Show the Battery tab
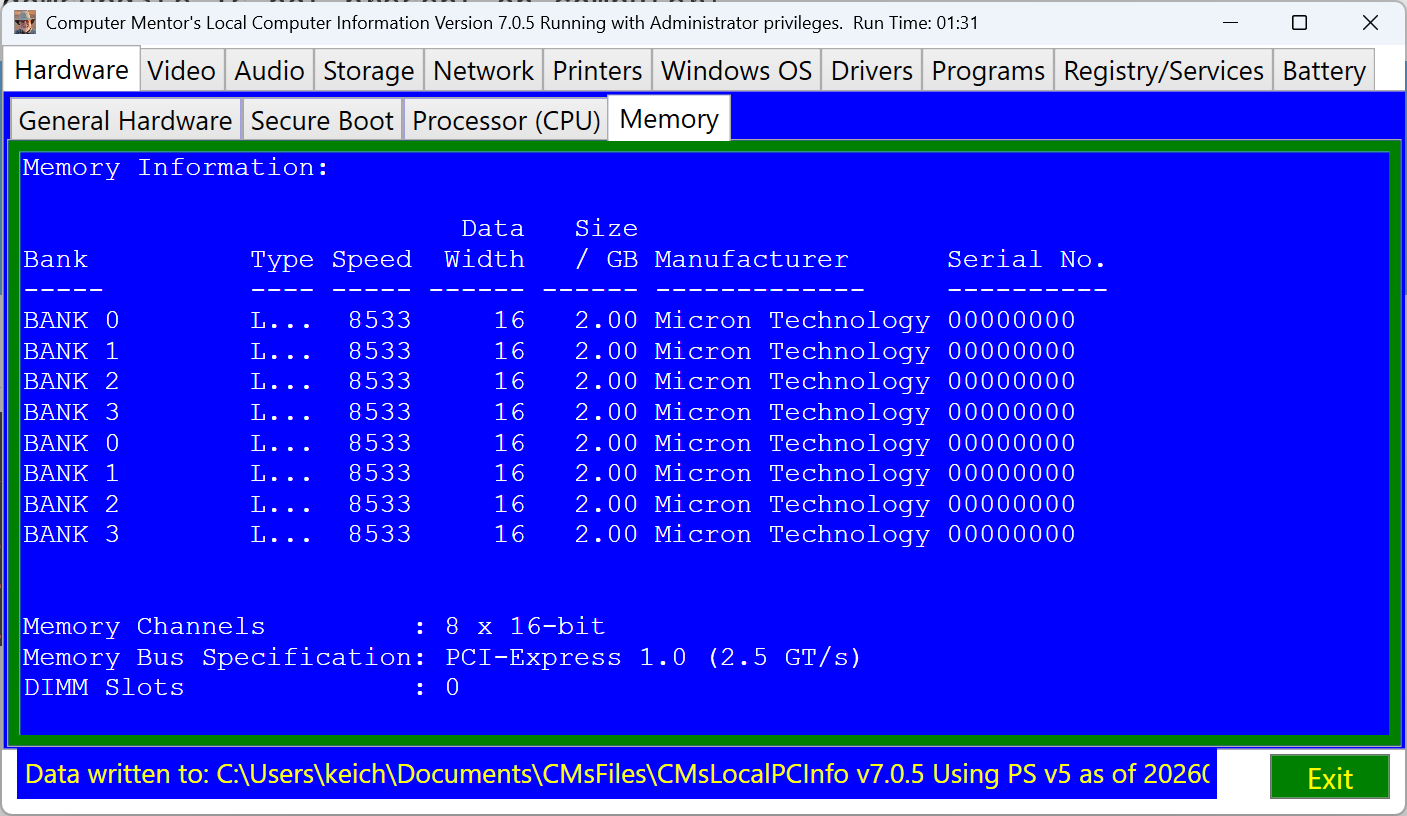Image resolution: width=1407 pixels, height=816 pixels. coord(1324,71)
